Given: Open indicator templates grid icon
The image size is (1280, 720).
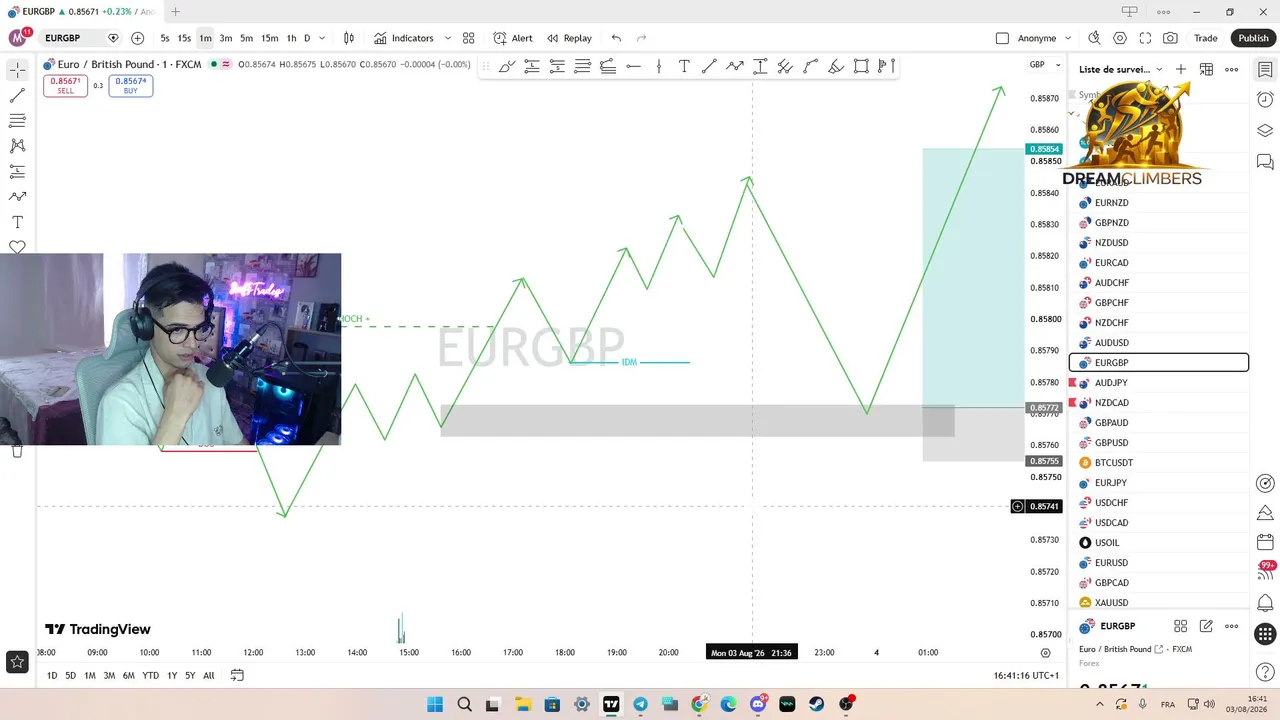Looking at the screenshot, I should [468, 38].
